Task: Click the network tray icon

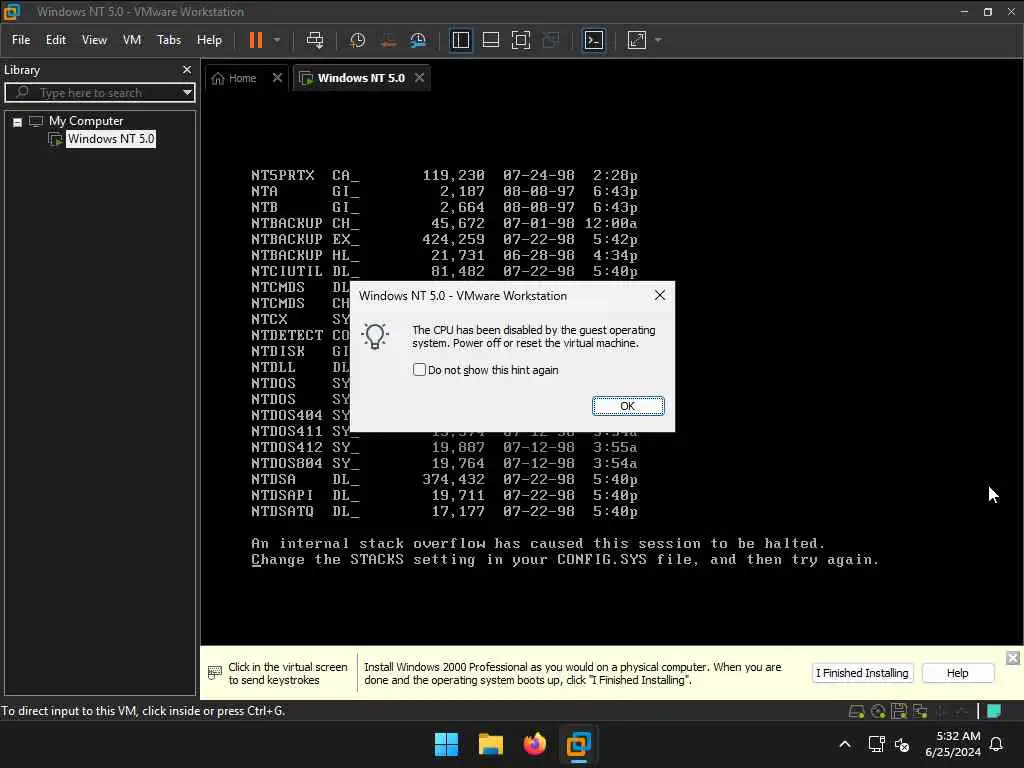Action: tap(876, 744)
